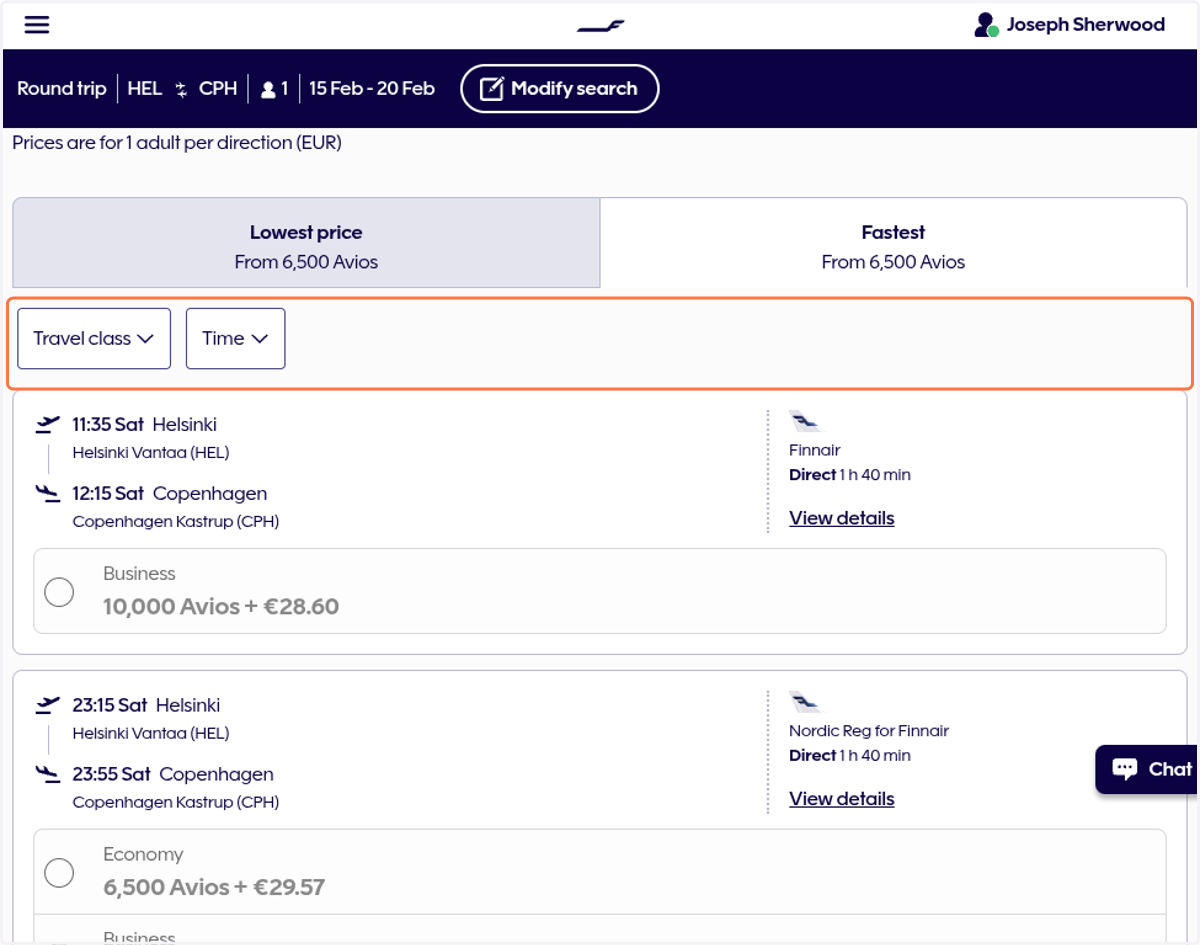Click the Nordic Reg for Finnair label
1200x945 pixels.
(869, 731)
